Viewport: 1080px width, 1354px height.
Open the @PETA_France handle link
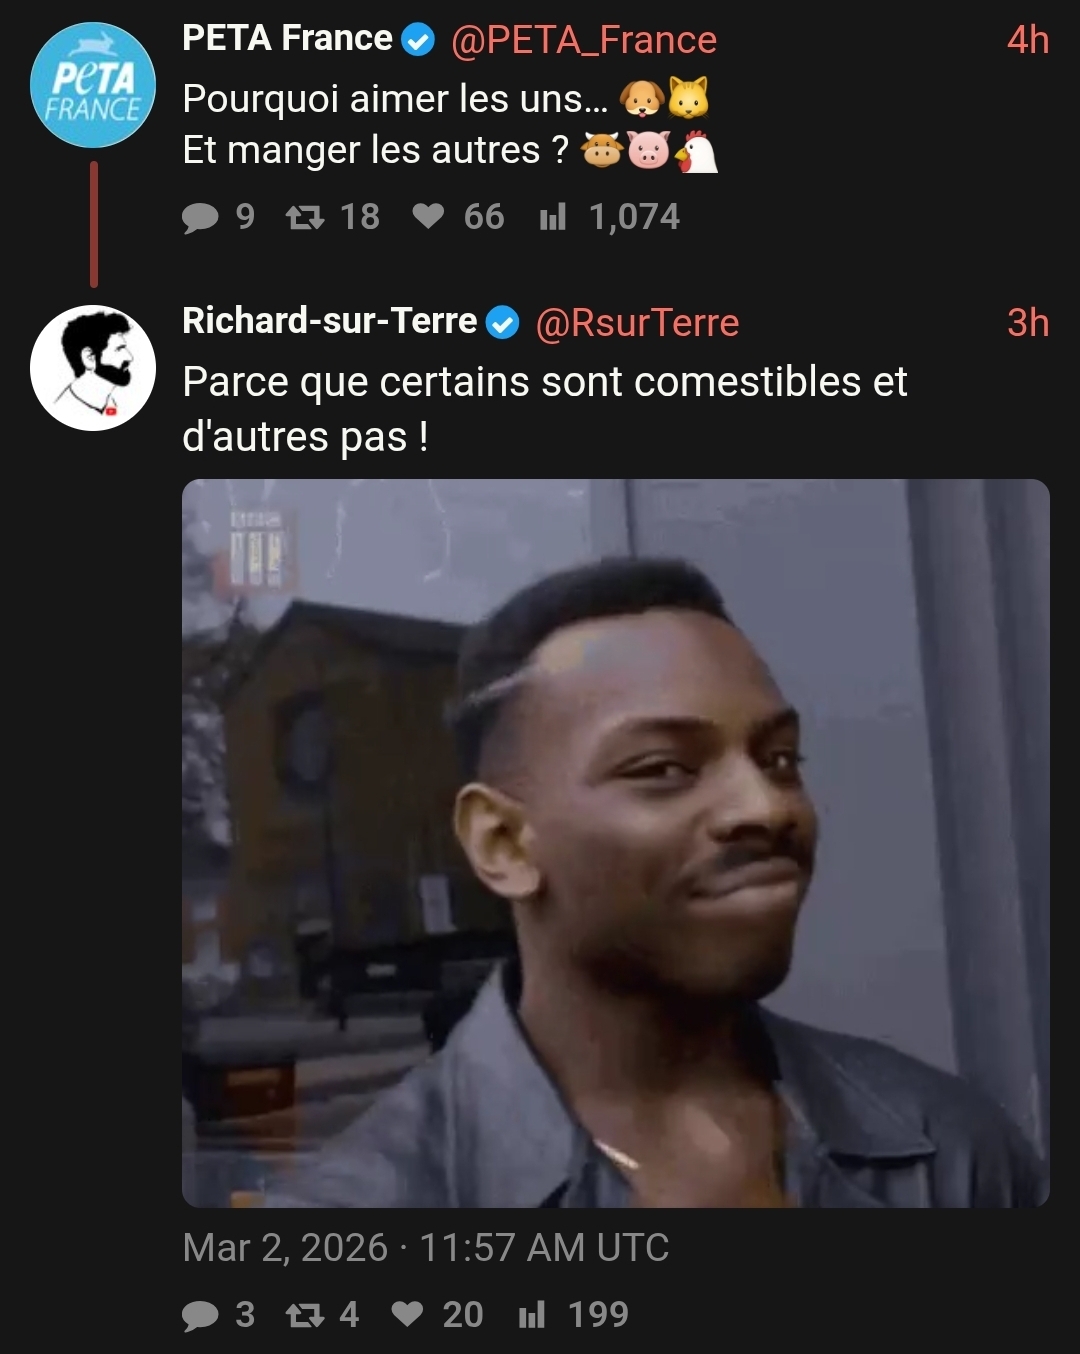(584, 40)
